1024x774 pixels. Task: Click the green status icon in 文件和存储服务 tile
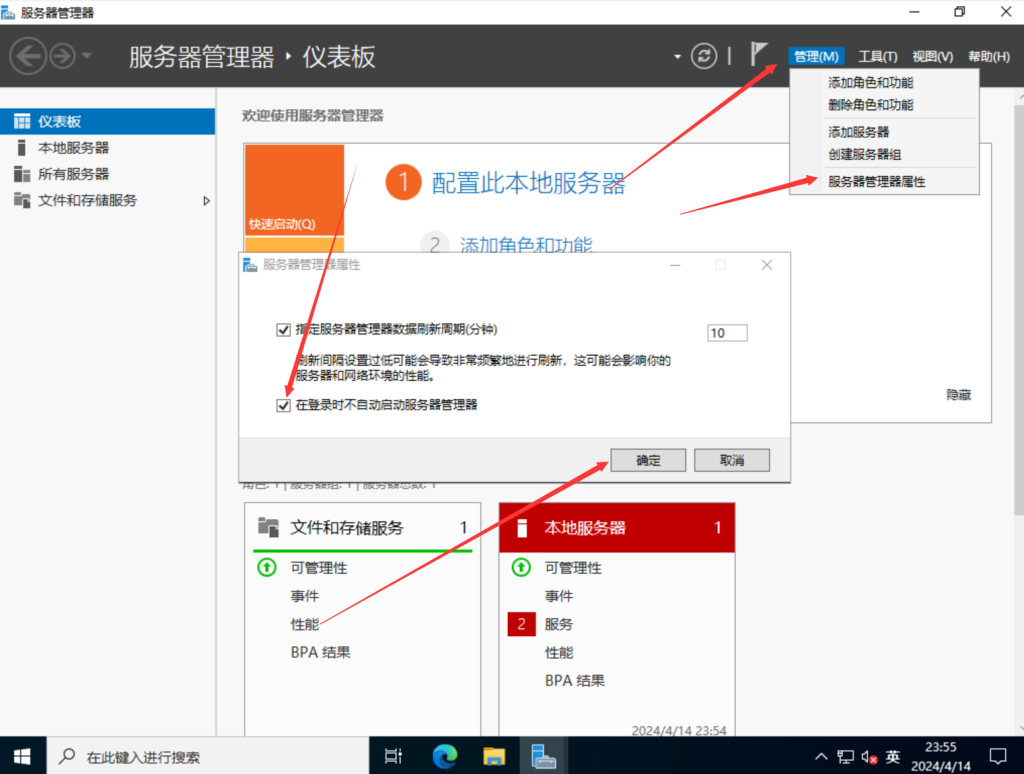(x=267, y=567)
